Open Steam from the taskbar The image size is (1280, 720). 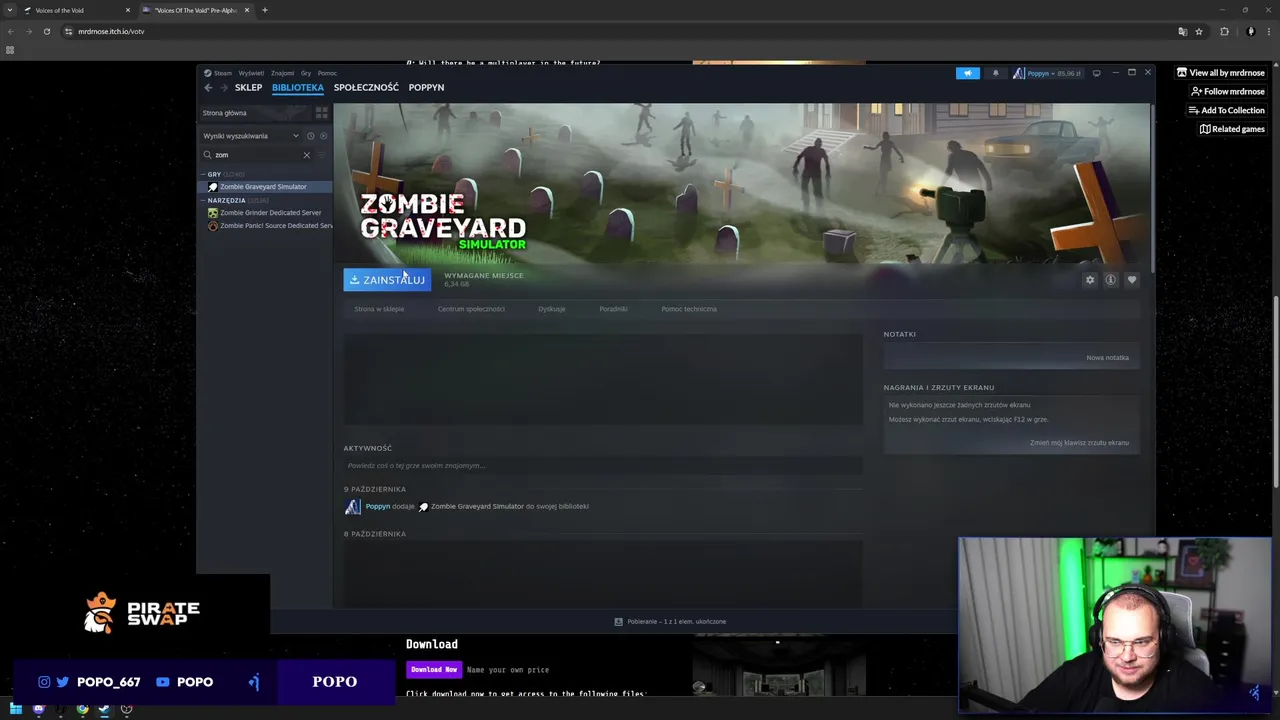[x=104, y=709]
